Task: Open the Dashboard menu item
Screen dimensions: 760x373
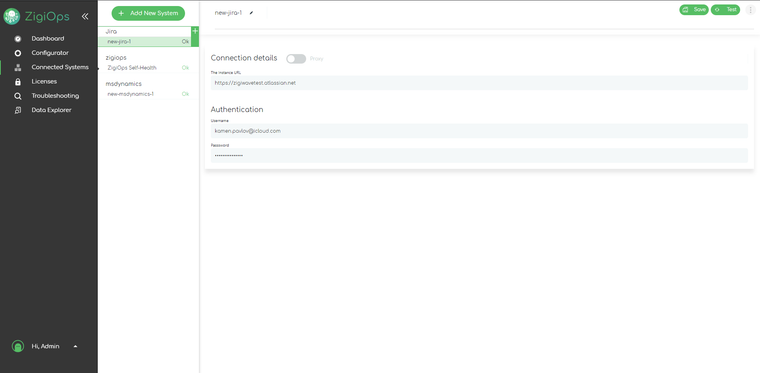Action: pyautogui.click(x=48, y=39)
